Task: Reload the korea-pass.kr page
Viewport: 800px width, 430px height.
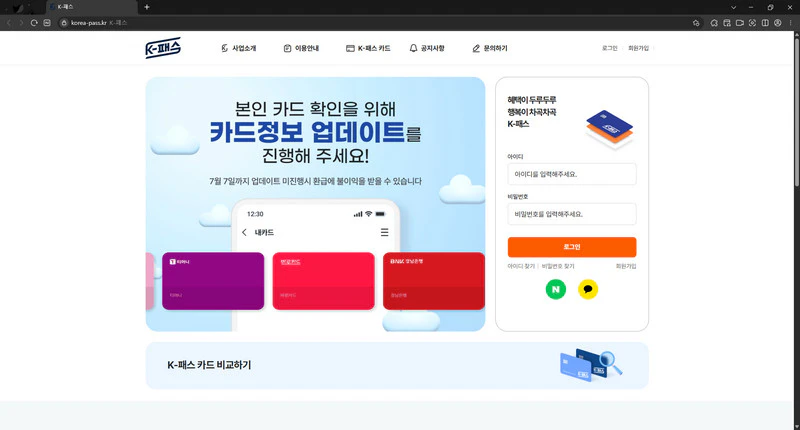Action: (x=34, y=23)
